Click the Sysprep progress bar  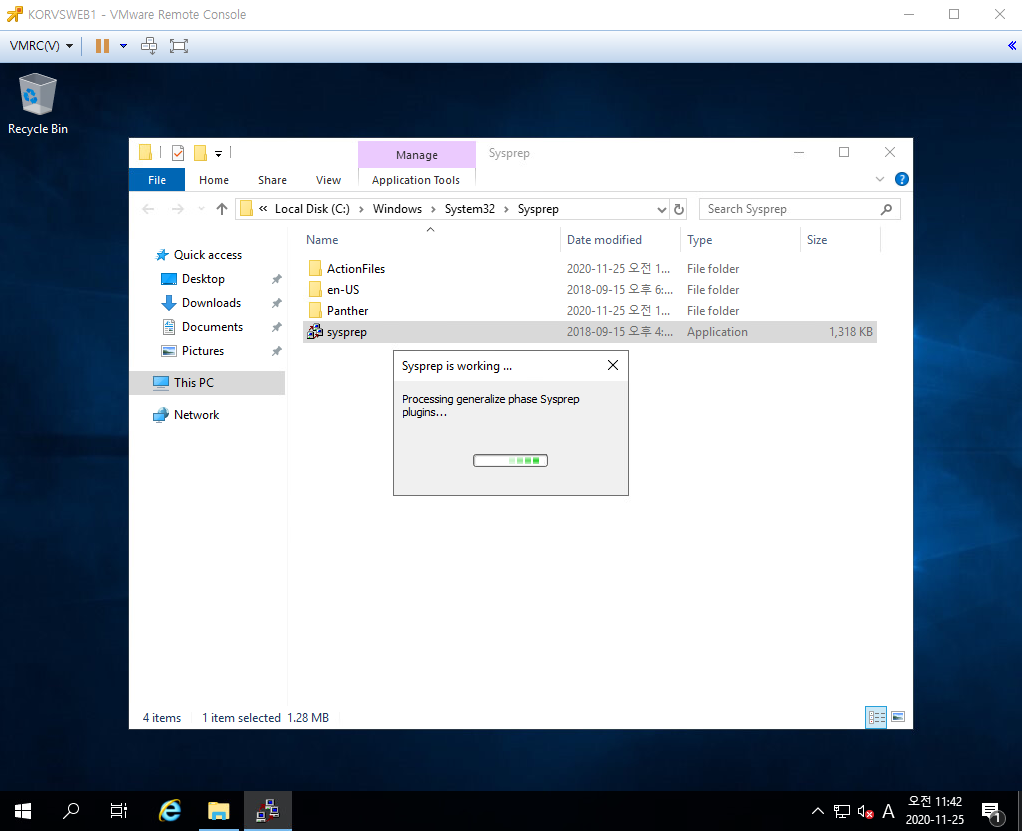pos(510,461)
